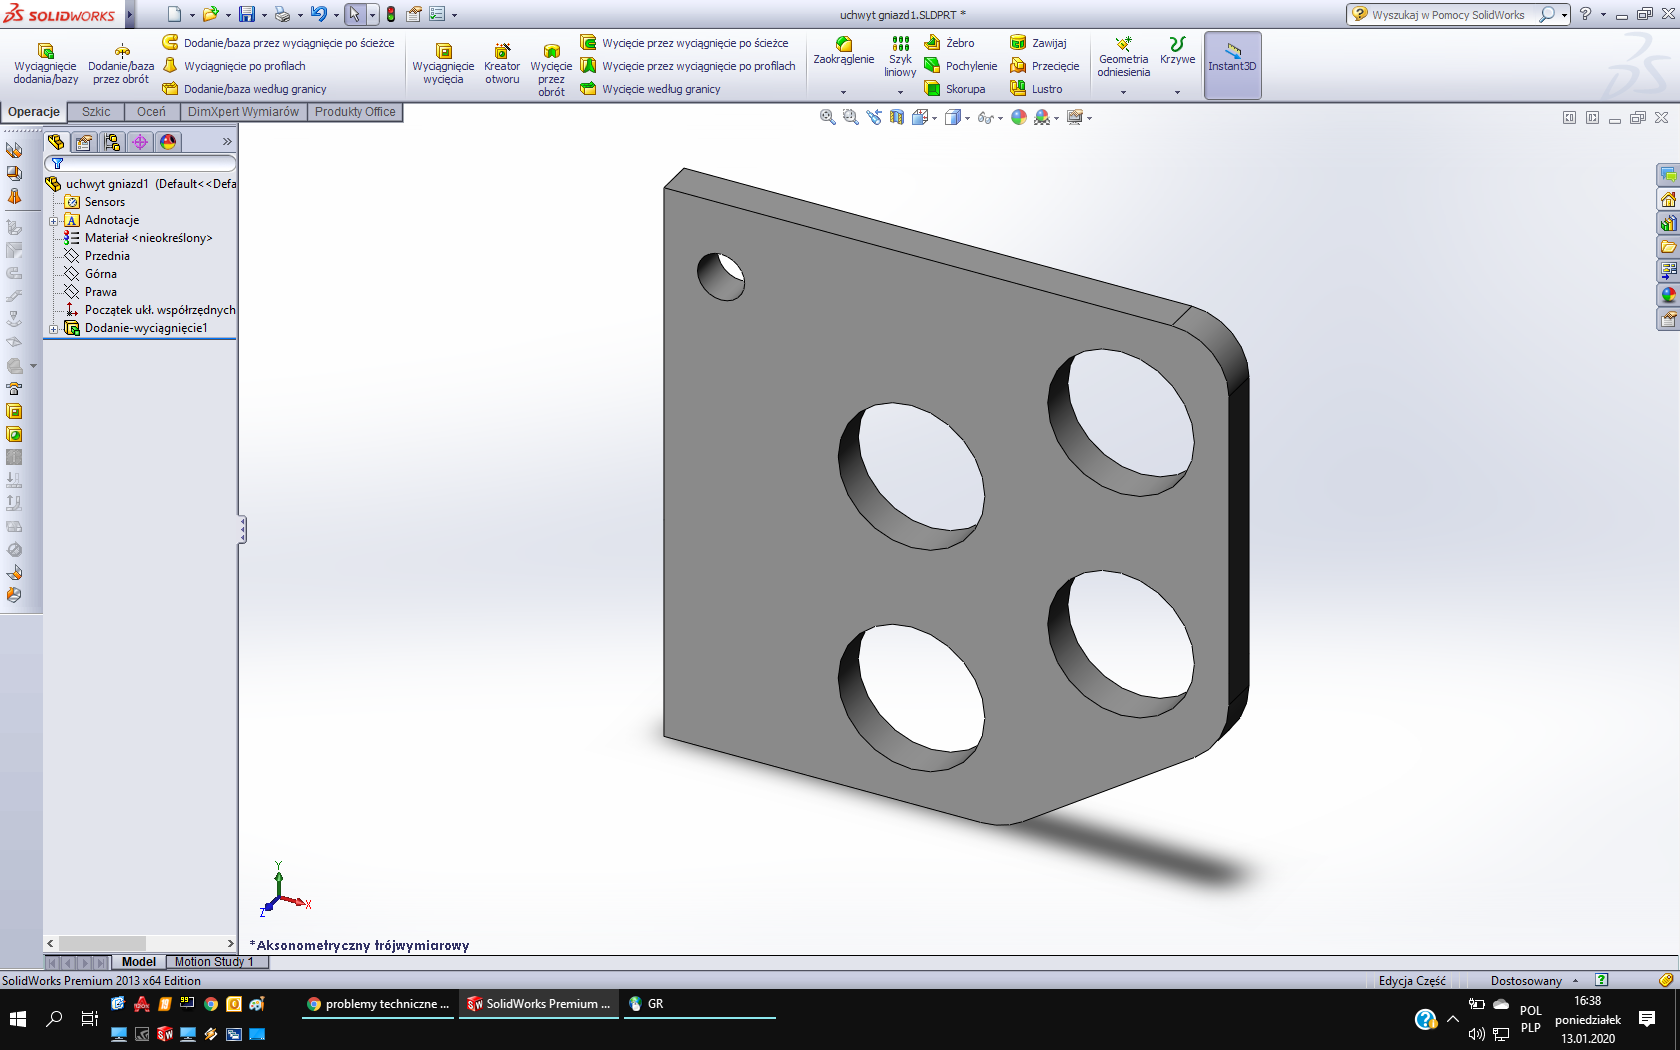The image size is (1680, 1050).
Task: Click the Save icon in the top toolbar
Action: click(x=247, y=14)
